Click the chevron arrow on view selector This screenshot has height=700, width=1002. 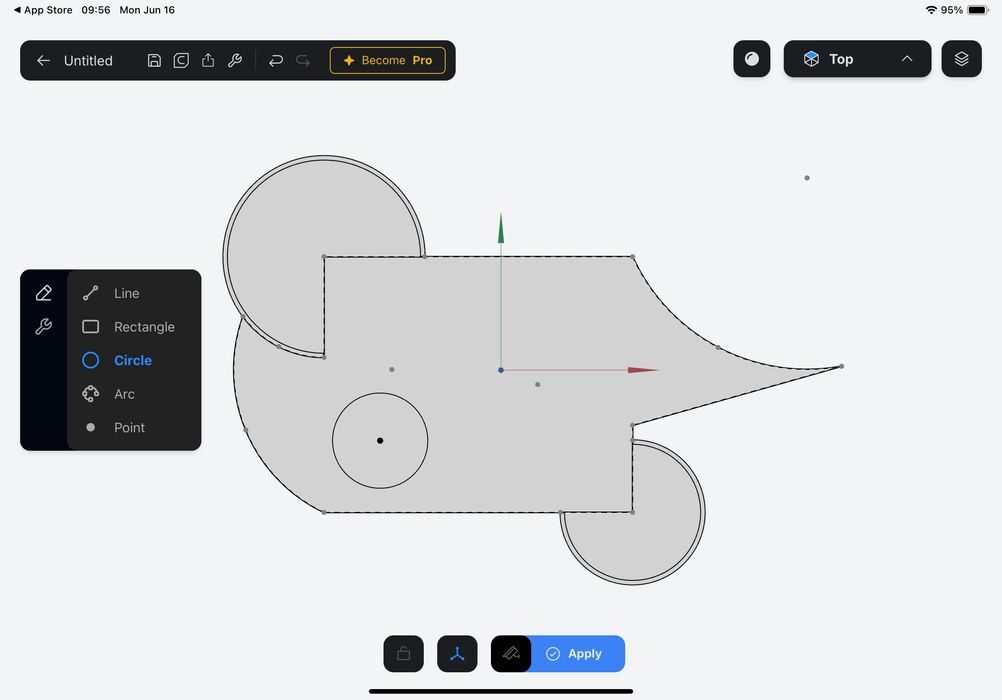(x=907, y=59)
